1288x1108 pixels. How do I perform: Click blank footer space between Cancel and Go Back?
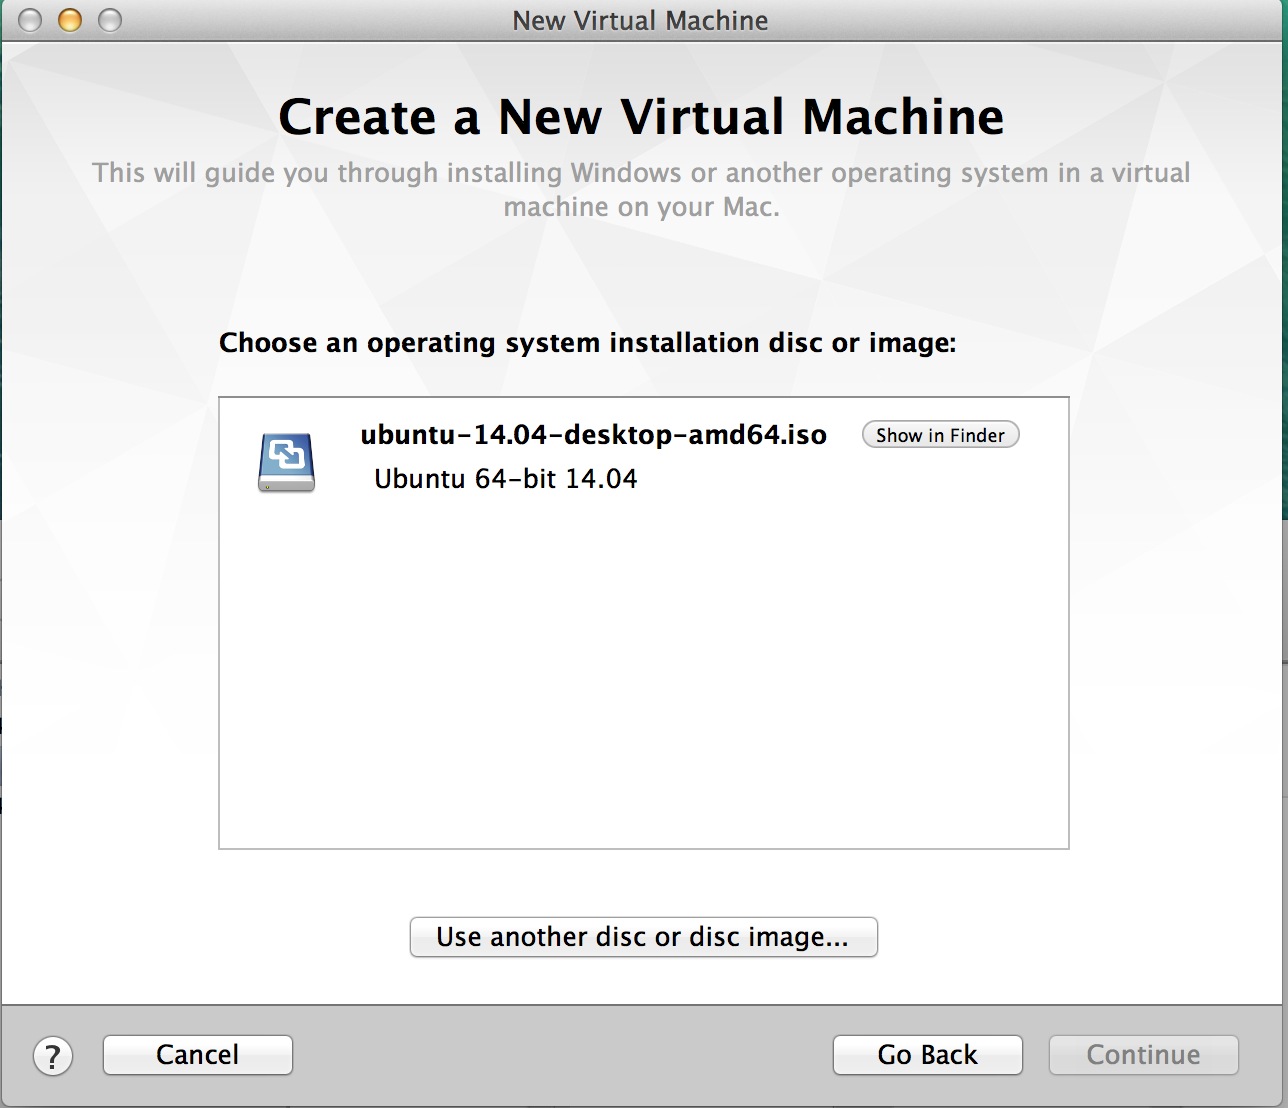pos(560,1055)
